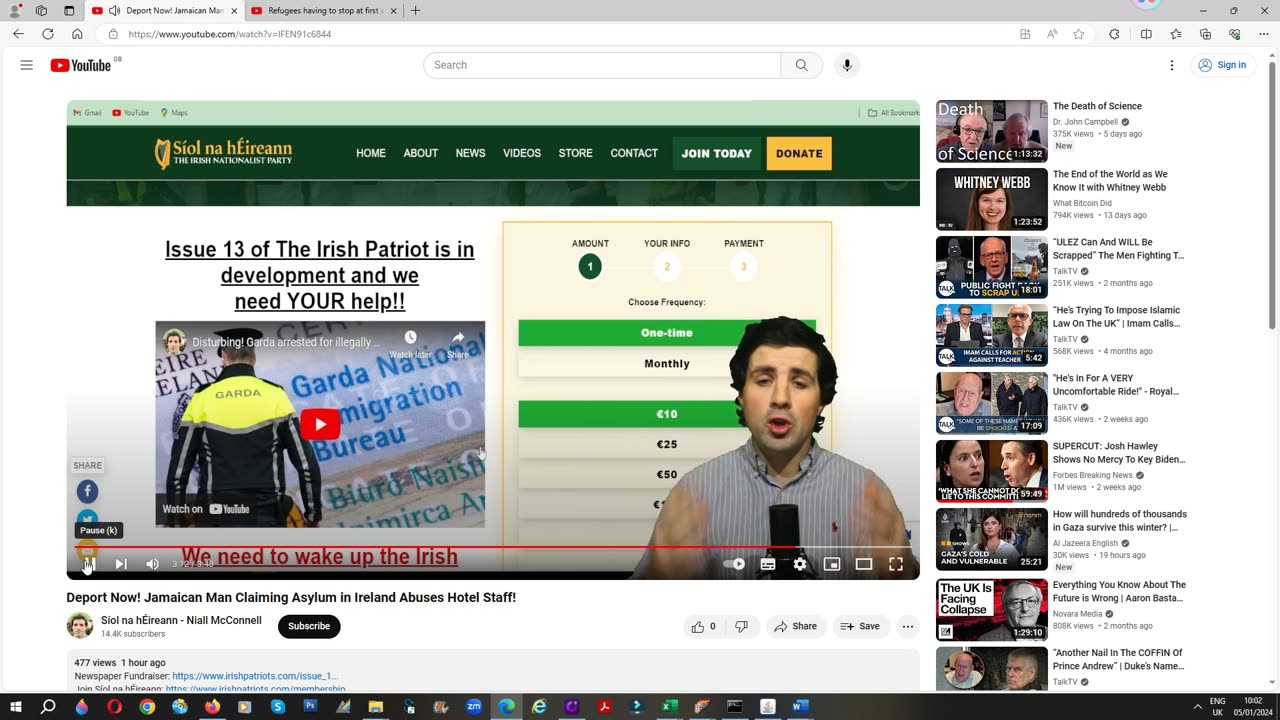Open irishpatriots.com issue fundraiser link

(x=255, y=676)
